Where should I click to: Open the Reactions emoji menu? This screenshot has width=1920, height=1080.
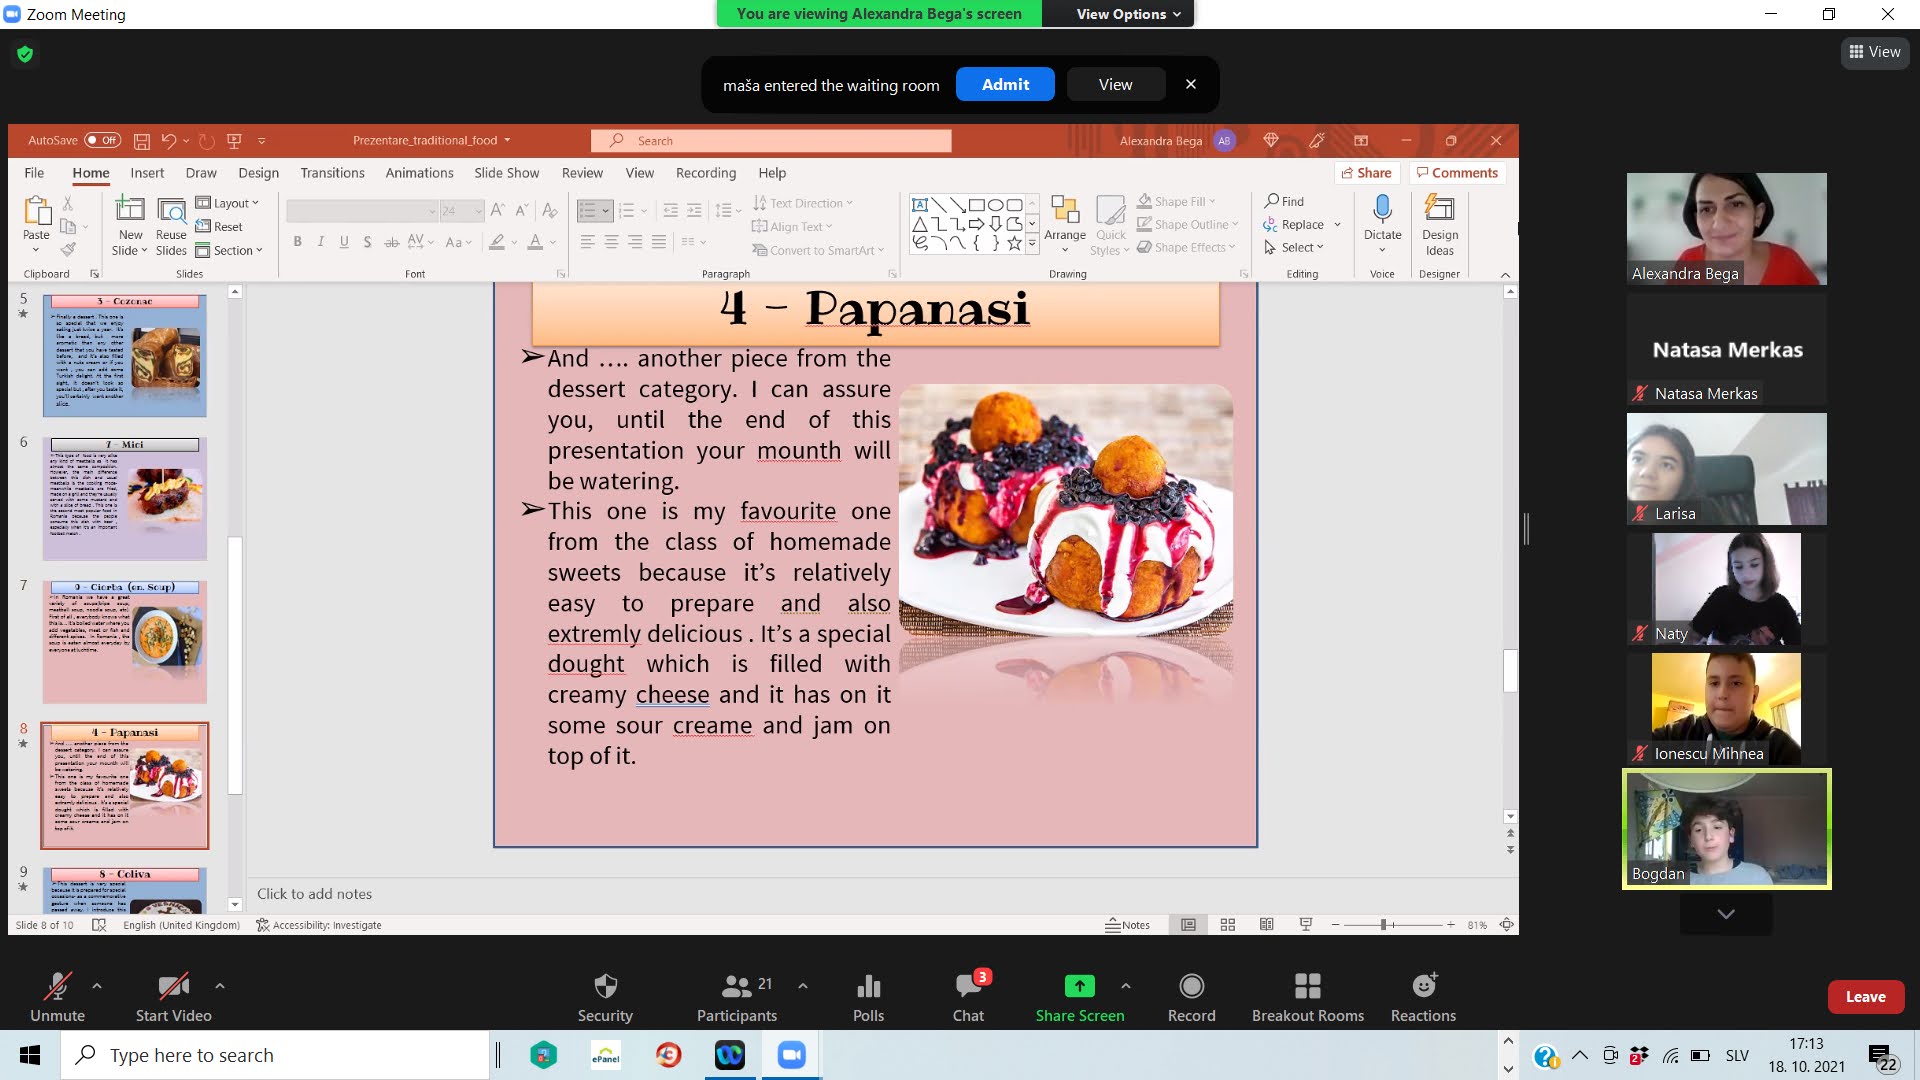point(1423,987)
